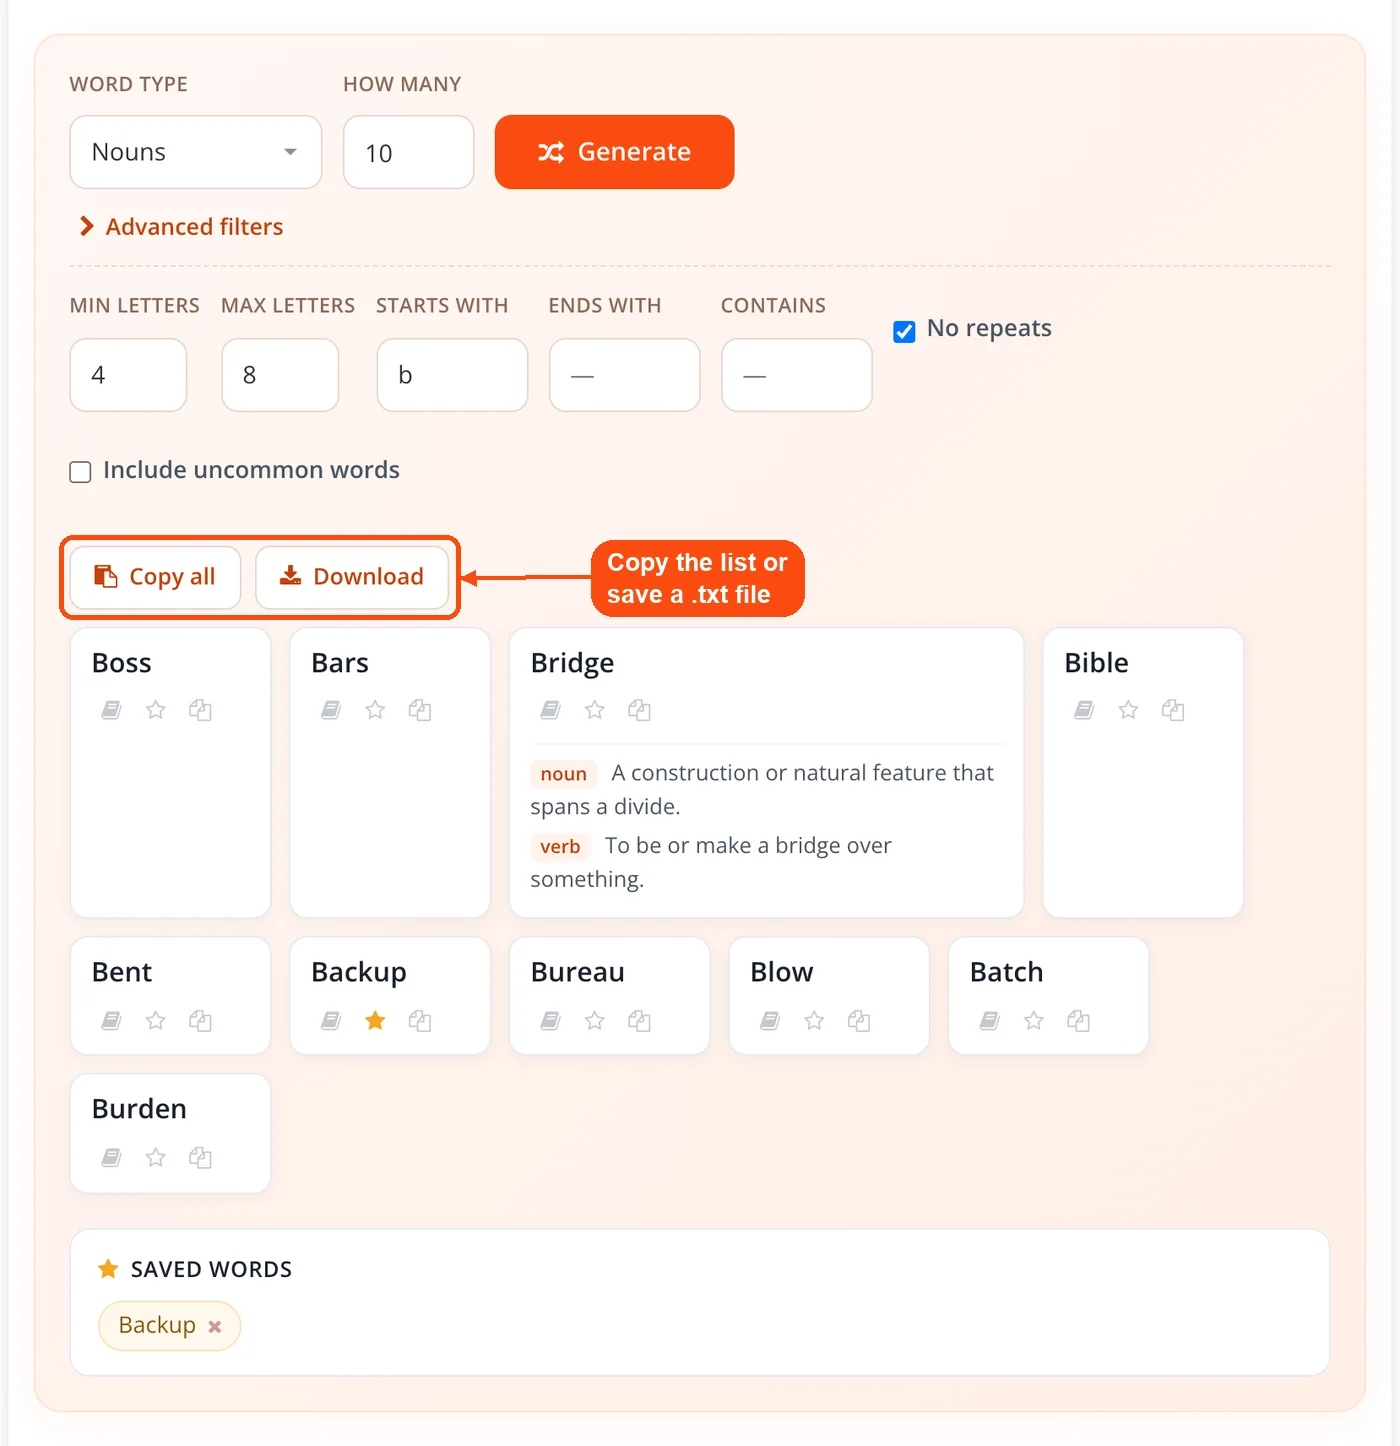The width and height of the screenshot is (1400, 1446).
Task: Show the definition for Bureau
Action: point(550,1020)
